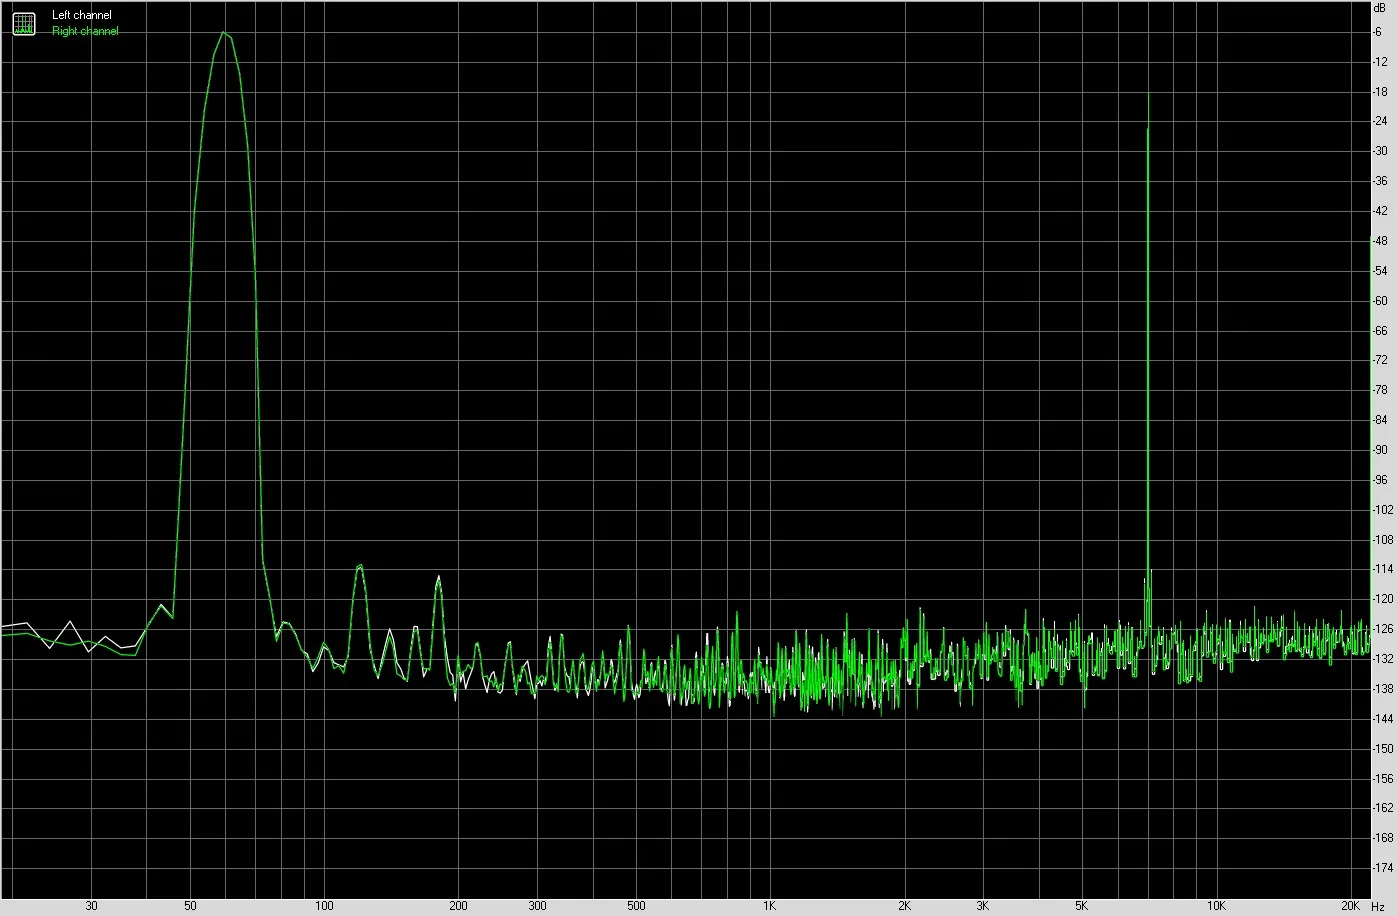Click the spectrum legend grid icon
Image resolution: width=1398 pixels, height=916 pixels.
(x=23, y=23)
